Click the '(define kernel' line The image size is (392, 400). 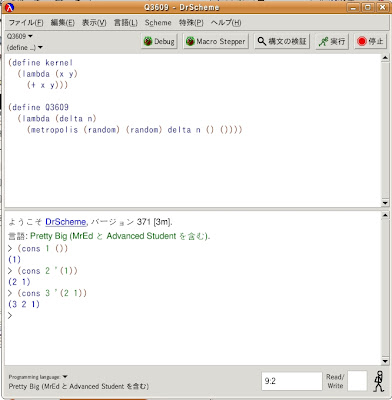(x=40, y=63)
